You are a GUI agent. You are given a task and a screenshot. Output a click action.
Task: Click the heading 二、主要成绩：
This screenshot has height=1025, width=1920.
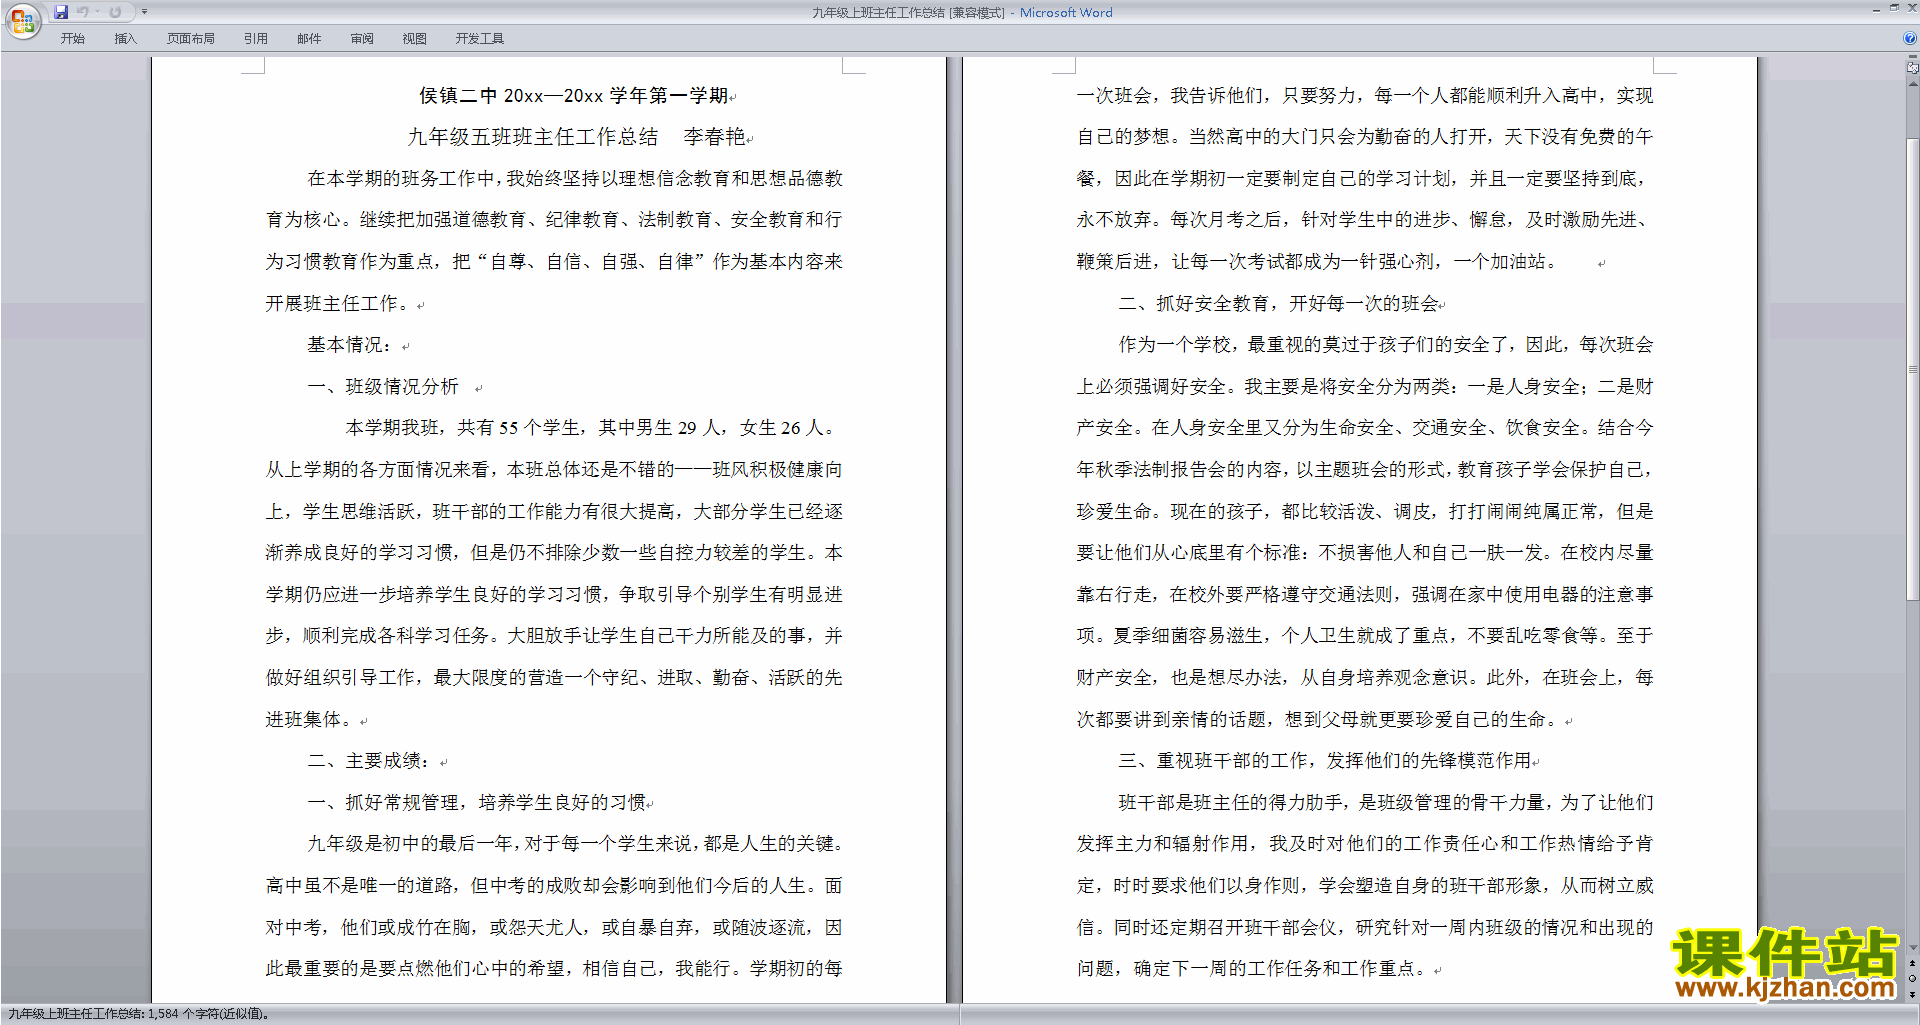pos(369,761)
